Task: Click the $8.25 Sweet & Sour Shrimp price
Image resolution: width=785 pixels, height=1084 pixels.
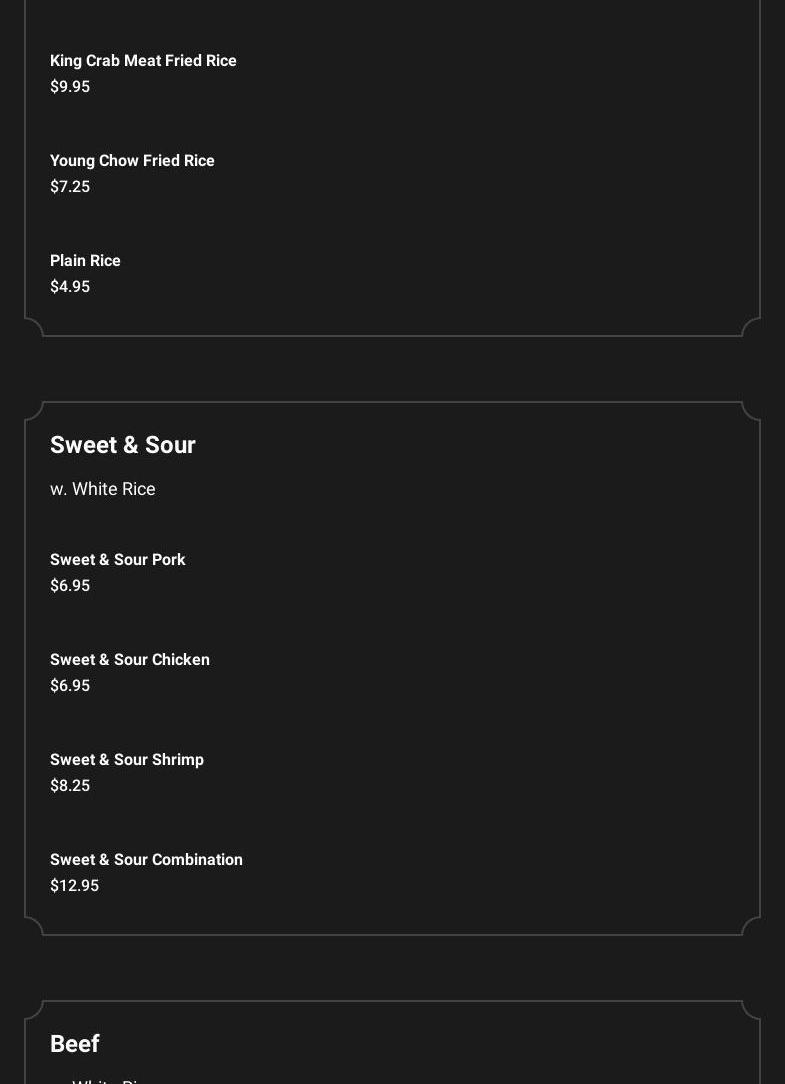Action: [70, 786]
